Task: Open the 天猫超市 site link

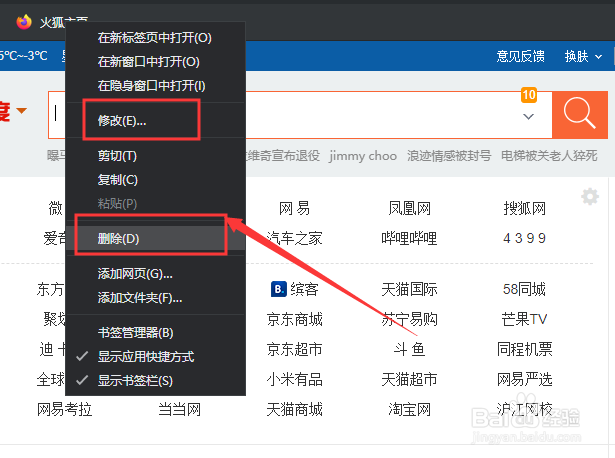Action: [409, 379]
